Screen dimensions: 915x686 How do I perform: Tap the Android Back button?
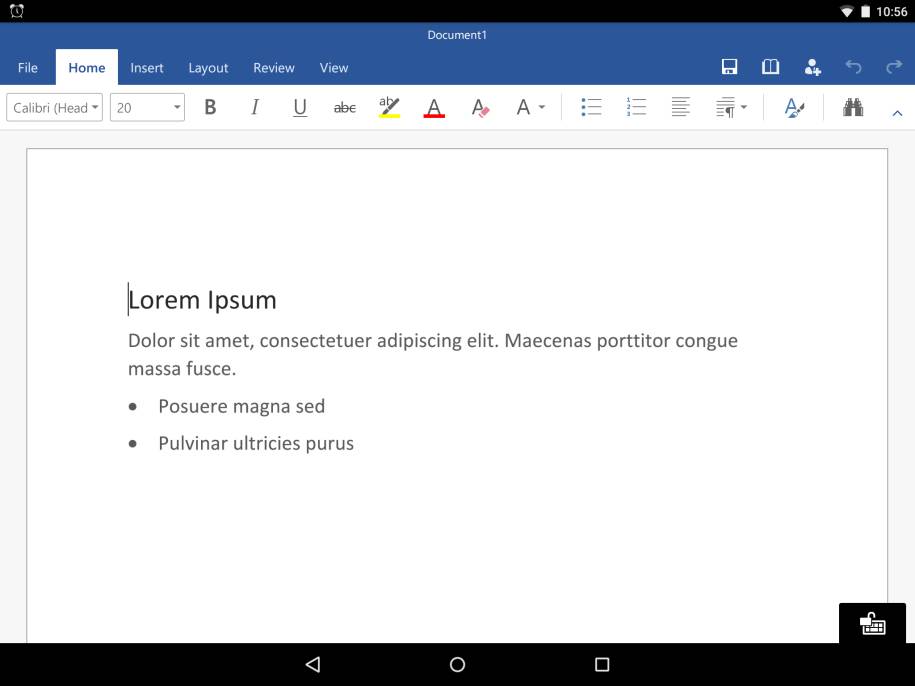(x=313, y=664)
